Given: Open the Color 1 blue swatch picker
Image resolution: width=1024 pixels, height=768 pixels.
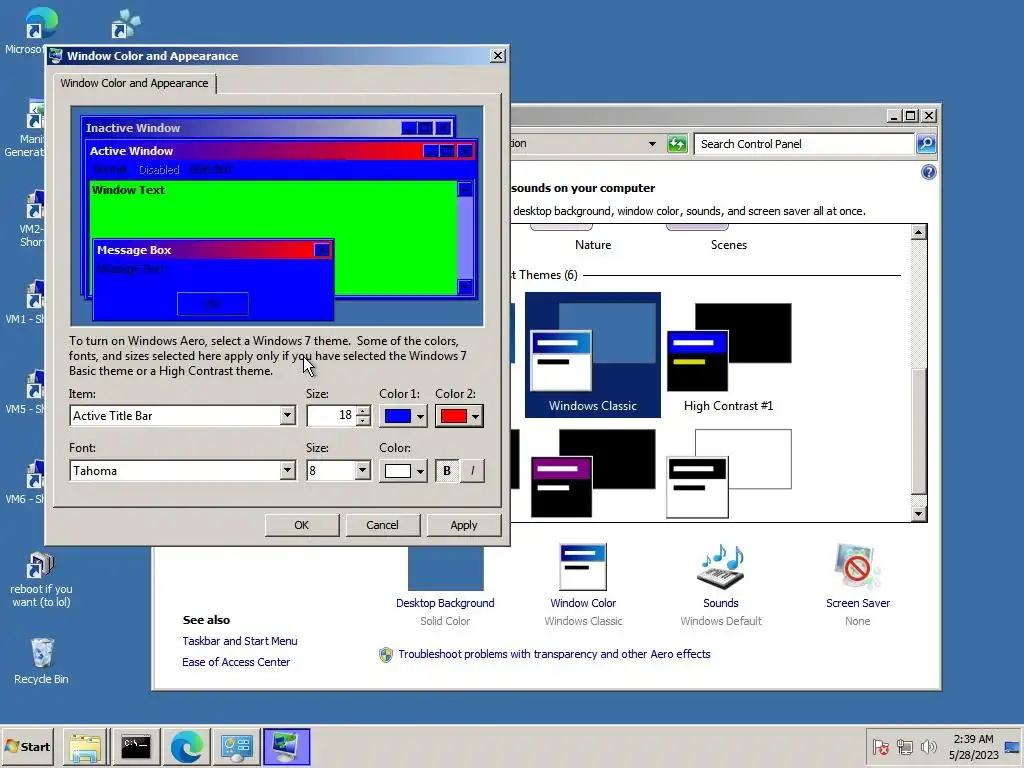Looking at the screenshot, I should click(403, 416).
